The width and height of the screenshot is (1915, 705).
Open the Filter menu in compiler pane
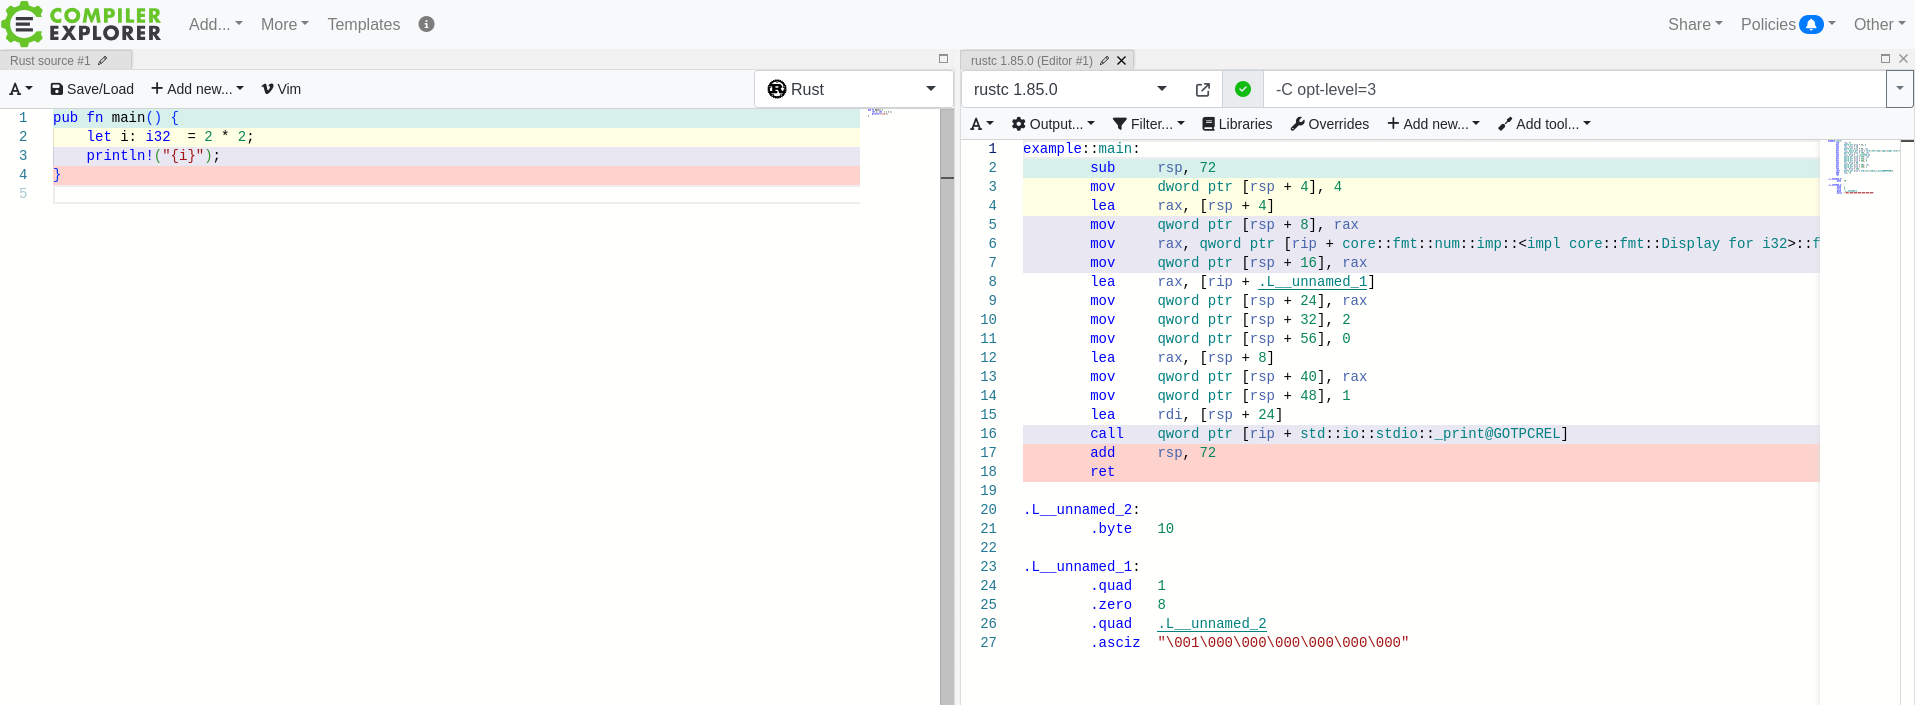pos(1148,124)
